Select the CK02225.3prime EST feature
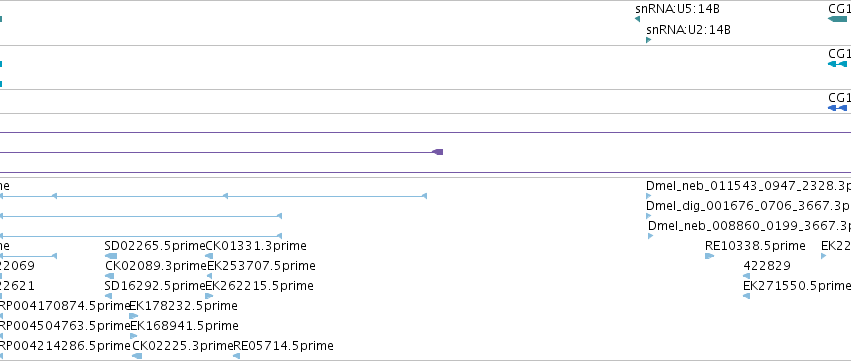851x361 pixels. (x=137, y=356)
